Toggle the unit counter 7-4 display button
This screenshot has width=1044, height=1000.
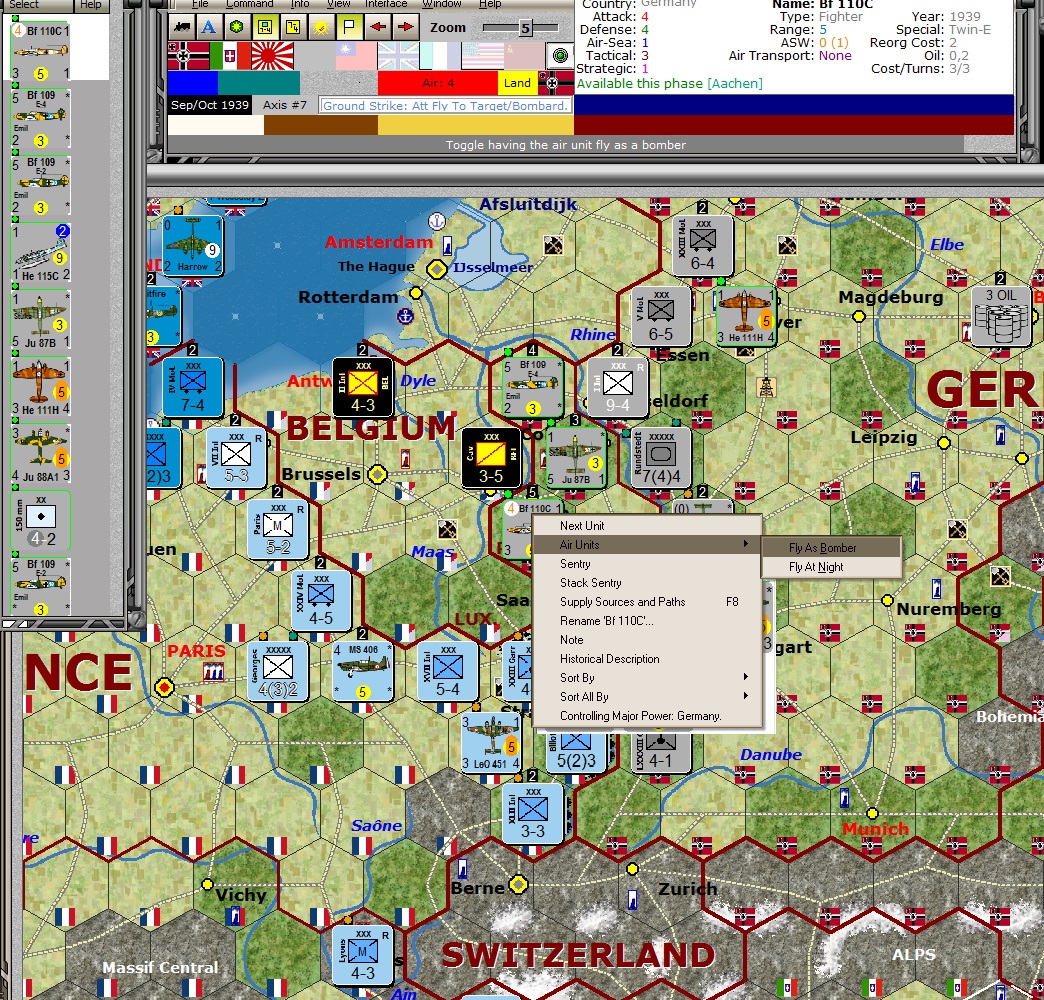point(265,27)
